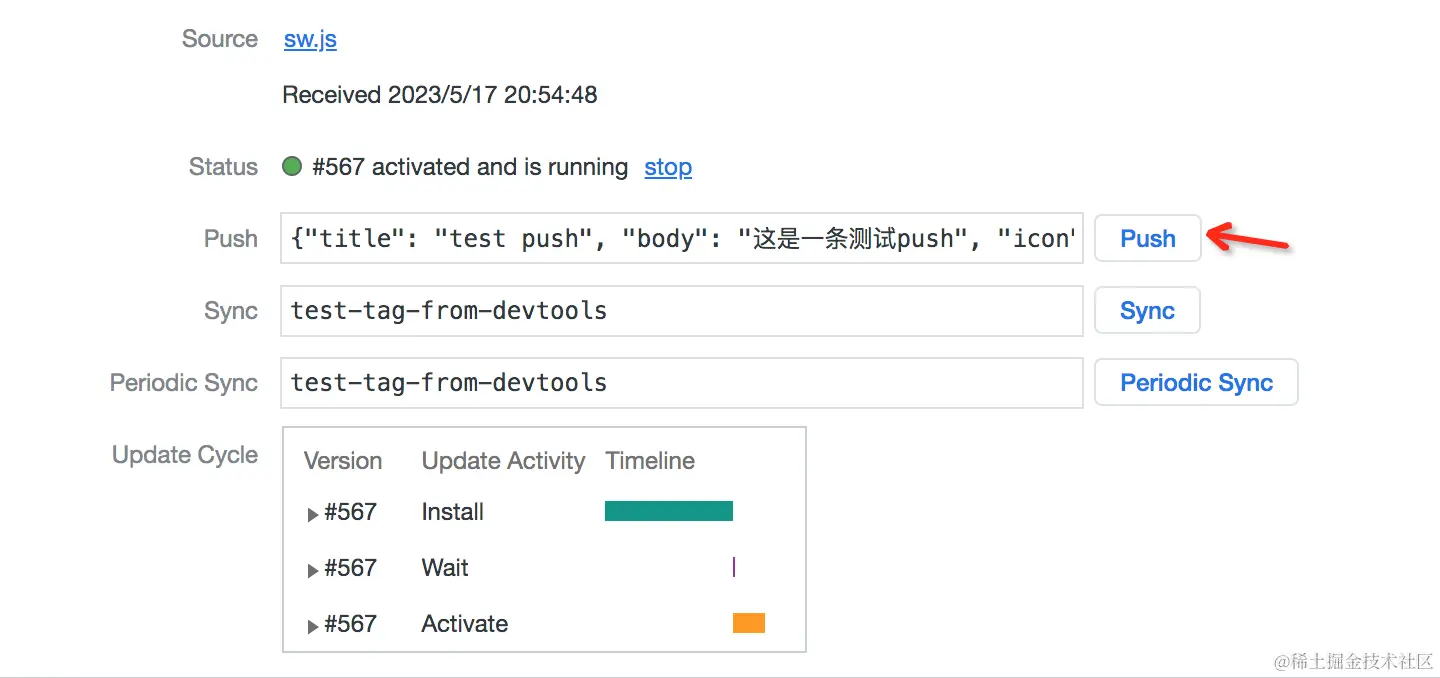Image resolution: width=1440 pixels, height=678 pixels.
Task: Click the Sync button
Action: tap(1147, 310)
